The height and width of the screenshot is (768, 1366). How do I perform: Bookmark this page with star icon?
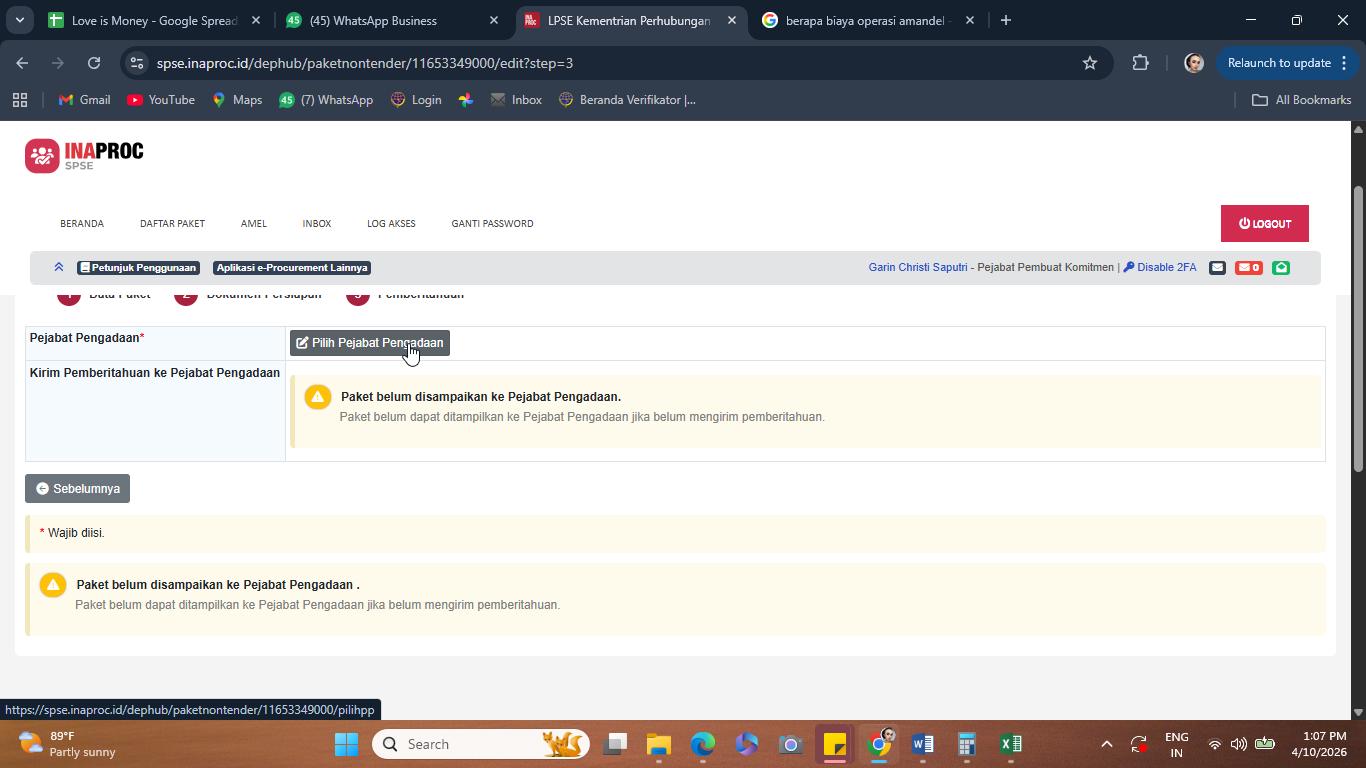coord(1090,63)
